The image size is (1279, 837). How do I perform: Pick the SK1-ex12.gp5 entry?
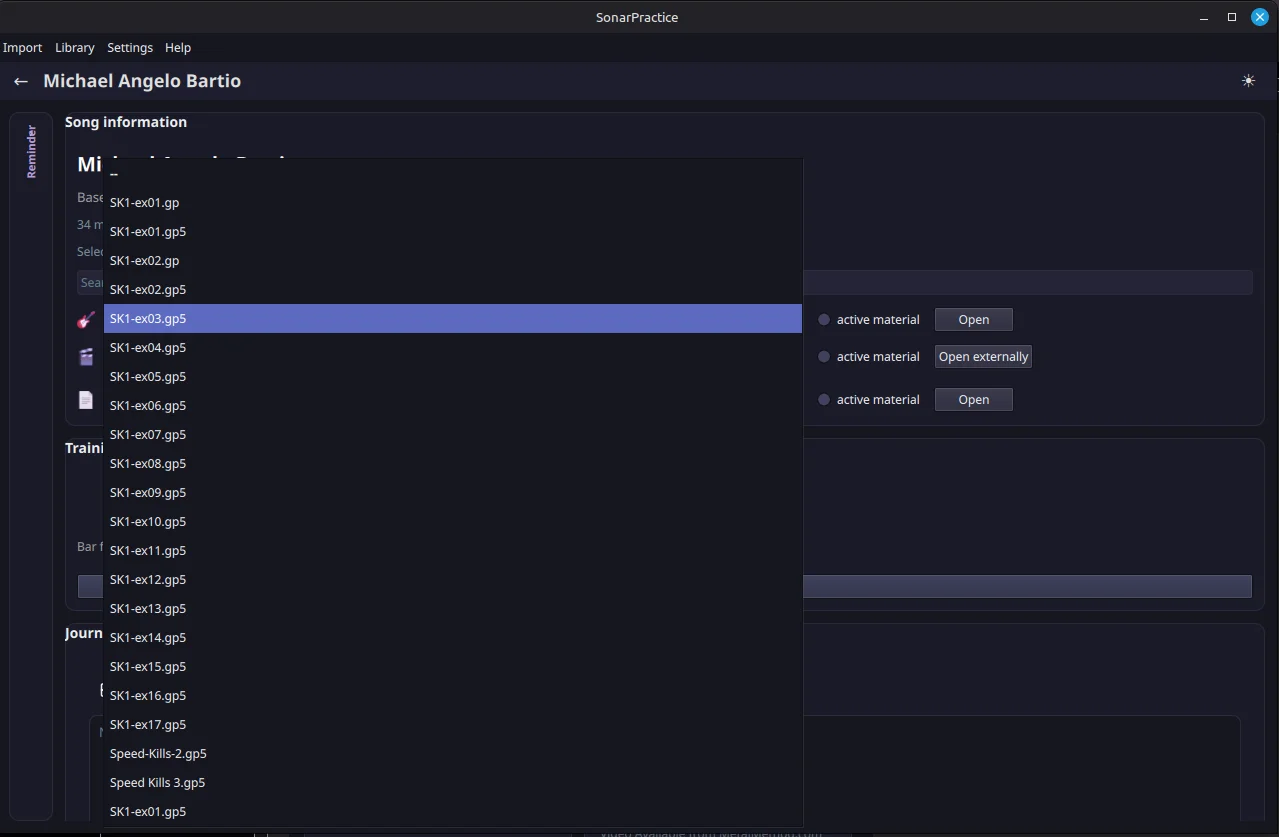pos(453,580)
